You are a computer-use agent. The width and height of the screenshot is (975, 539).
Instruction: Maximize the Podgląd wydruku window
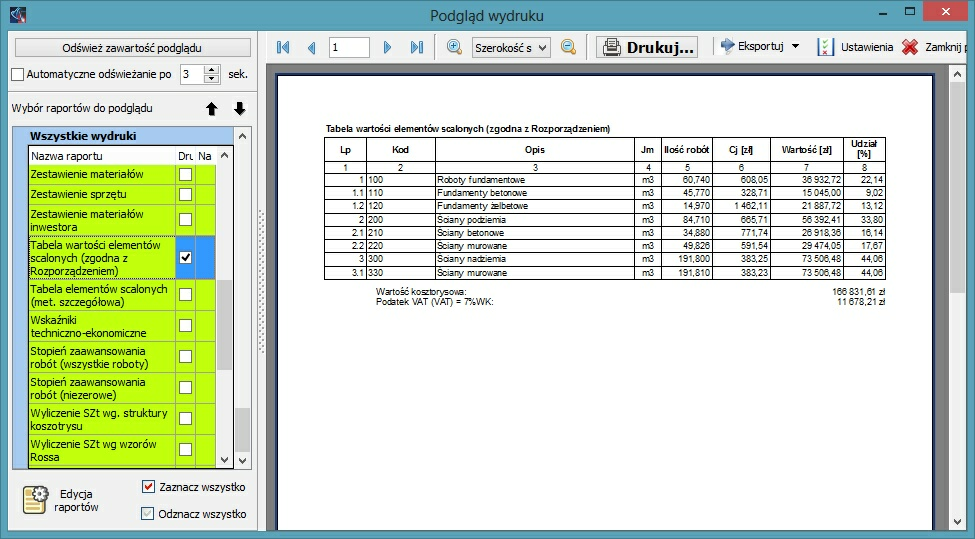910,12
